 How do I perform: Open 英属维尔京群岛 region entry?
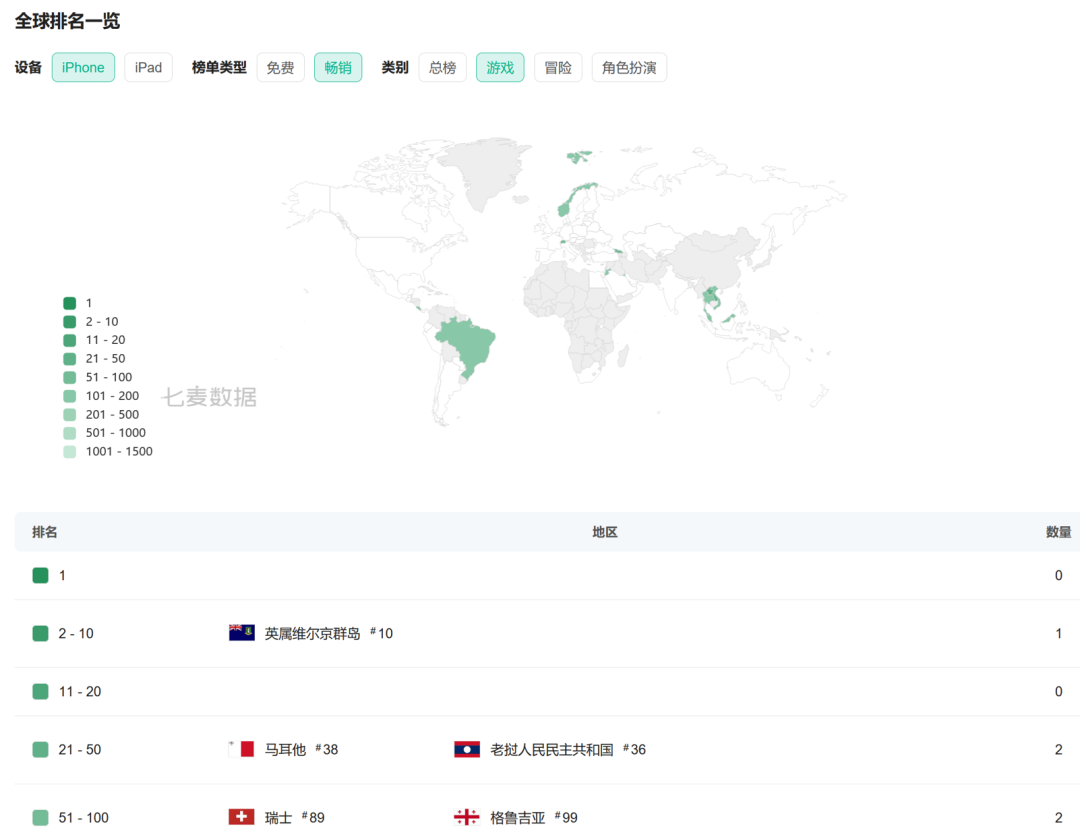(313, 633)
